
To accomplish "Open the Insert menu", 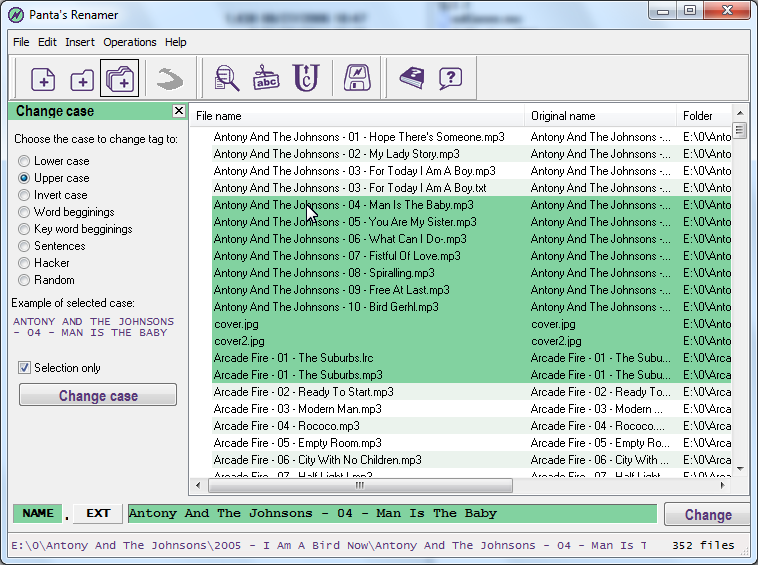I will click(80, 42).
